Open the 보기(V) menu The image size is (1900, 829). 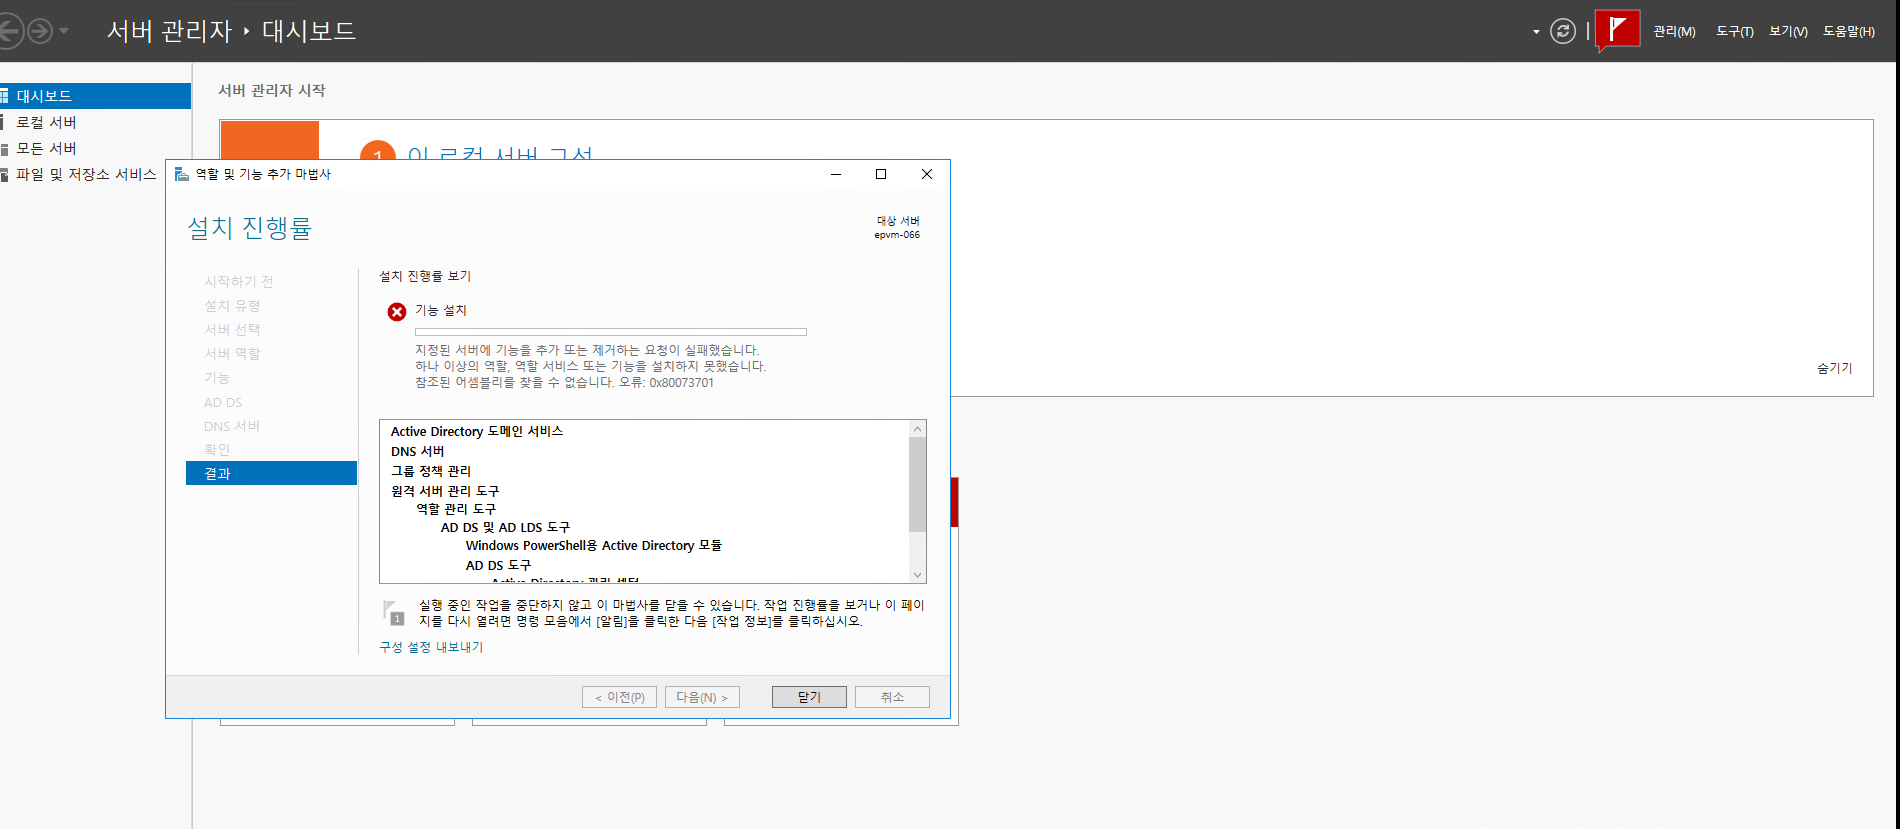1788,31
